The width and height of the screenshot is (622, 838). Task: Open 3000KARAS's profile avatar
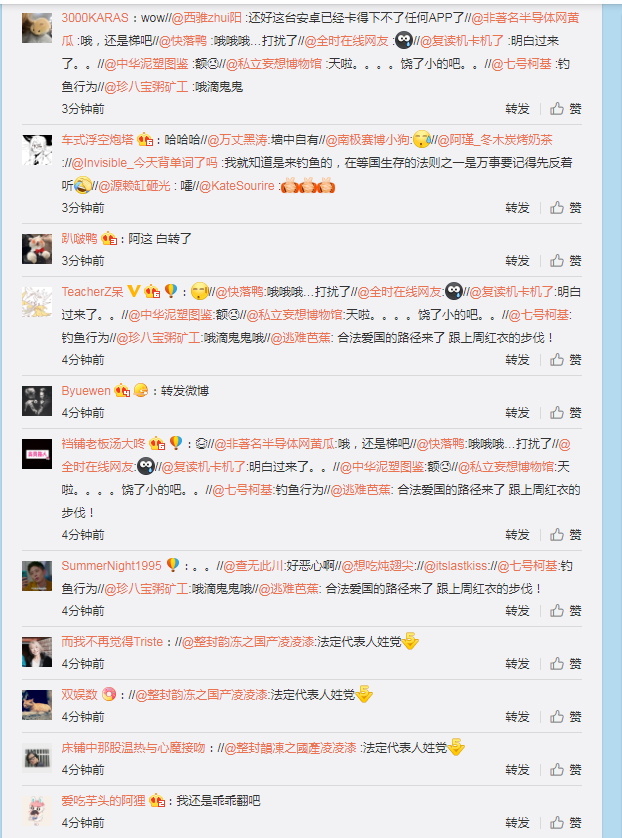tap(37, 28)
